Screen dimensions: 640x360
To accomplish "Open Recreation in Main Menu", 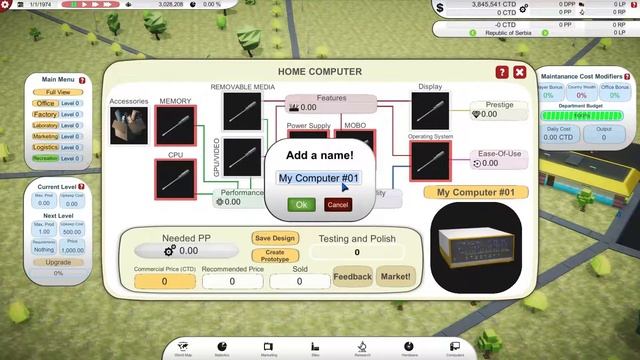I will (45, 158).
